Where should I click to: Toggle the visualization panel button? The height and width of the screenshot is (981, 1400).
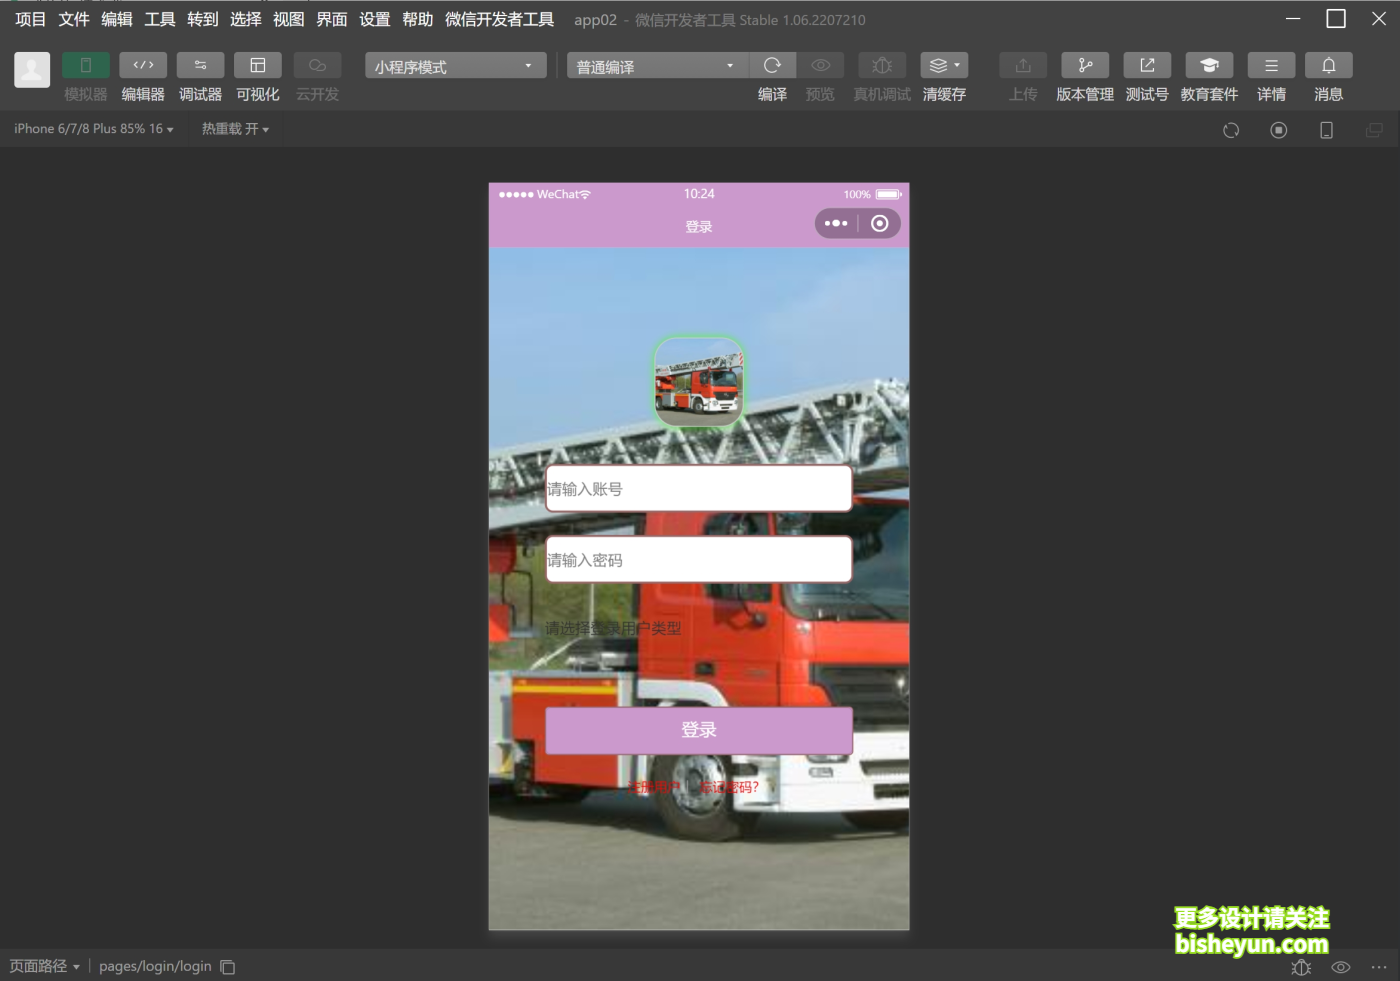pyautogui.click(x=257, y=65)
